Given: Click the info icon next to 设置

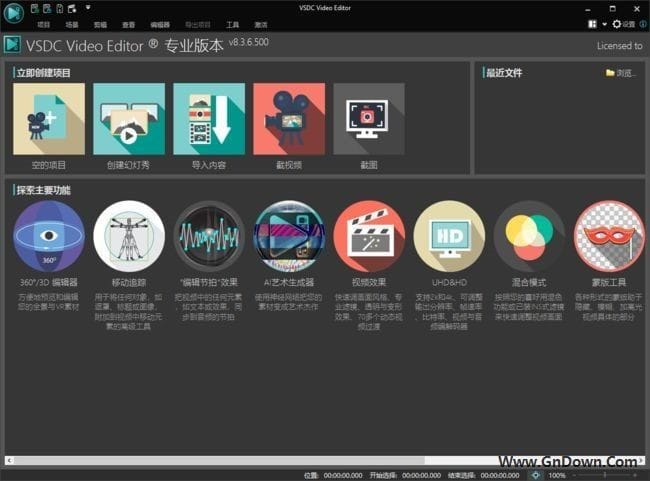Looking at the screenshot, I should pos(643,24).
